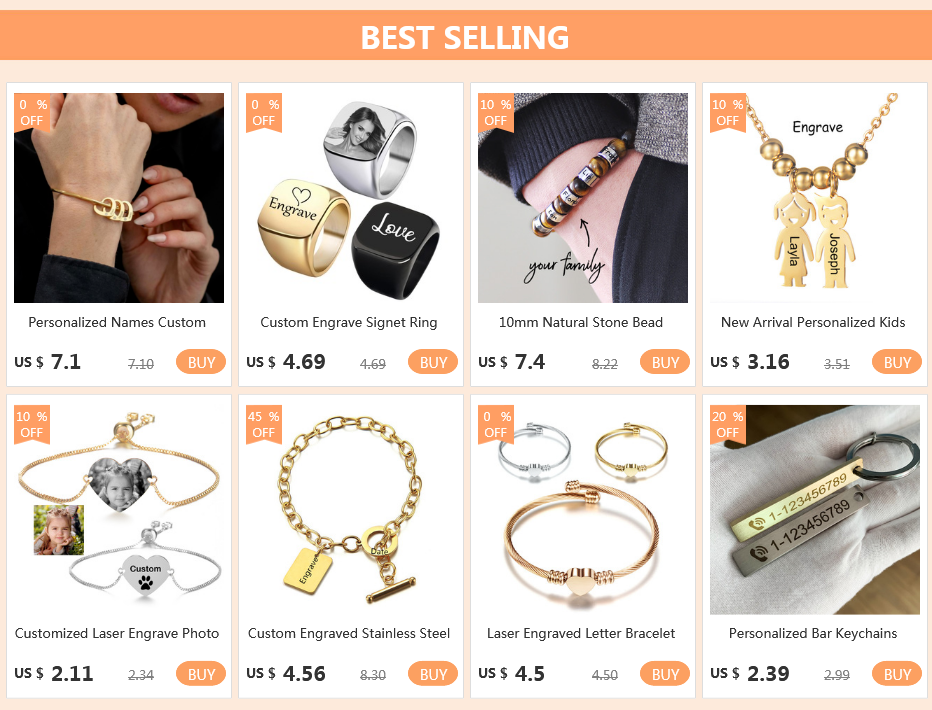The image size is (932, 710).
Task: Select the 20% OFF badge on the keychains
Action: point(728,424)
